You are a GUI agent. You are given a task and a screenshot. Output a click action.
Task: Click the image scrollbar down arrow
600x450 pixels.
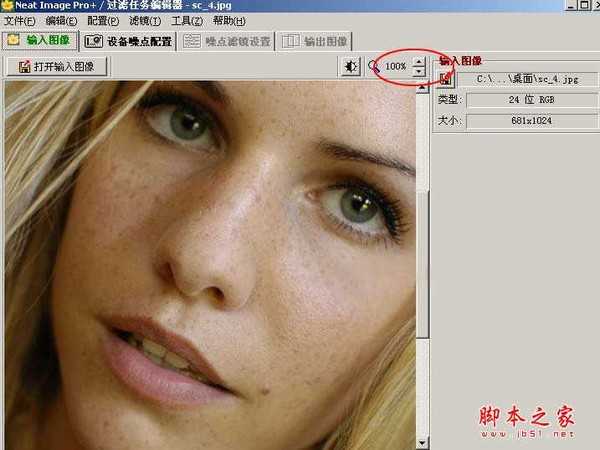tap(422, 442)
